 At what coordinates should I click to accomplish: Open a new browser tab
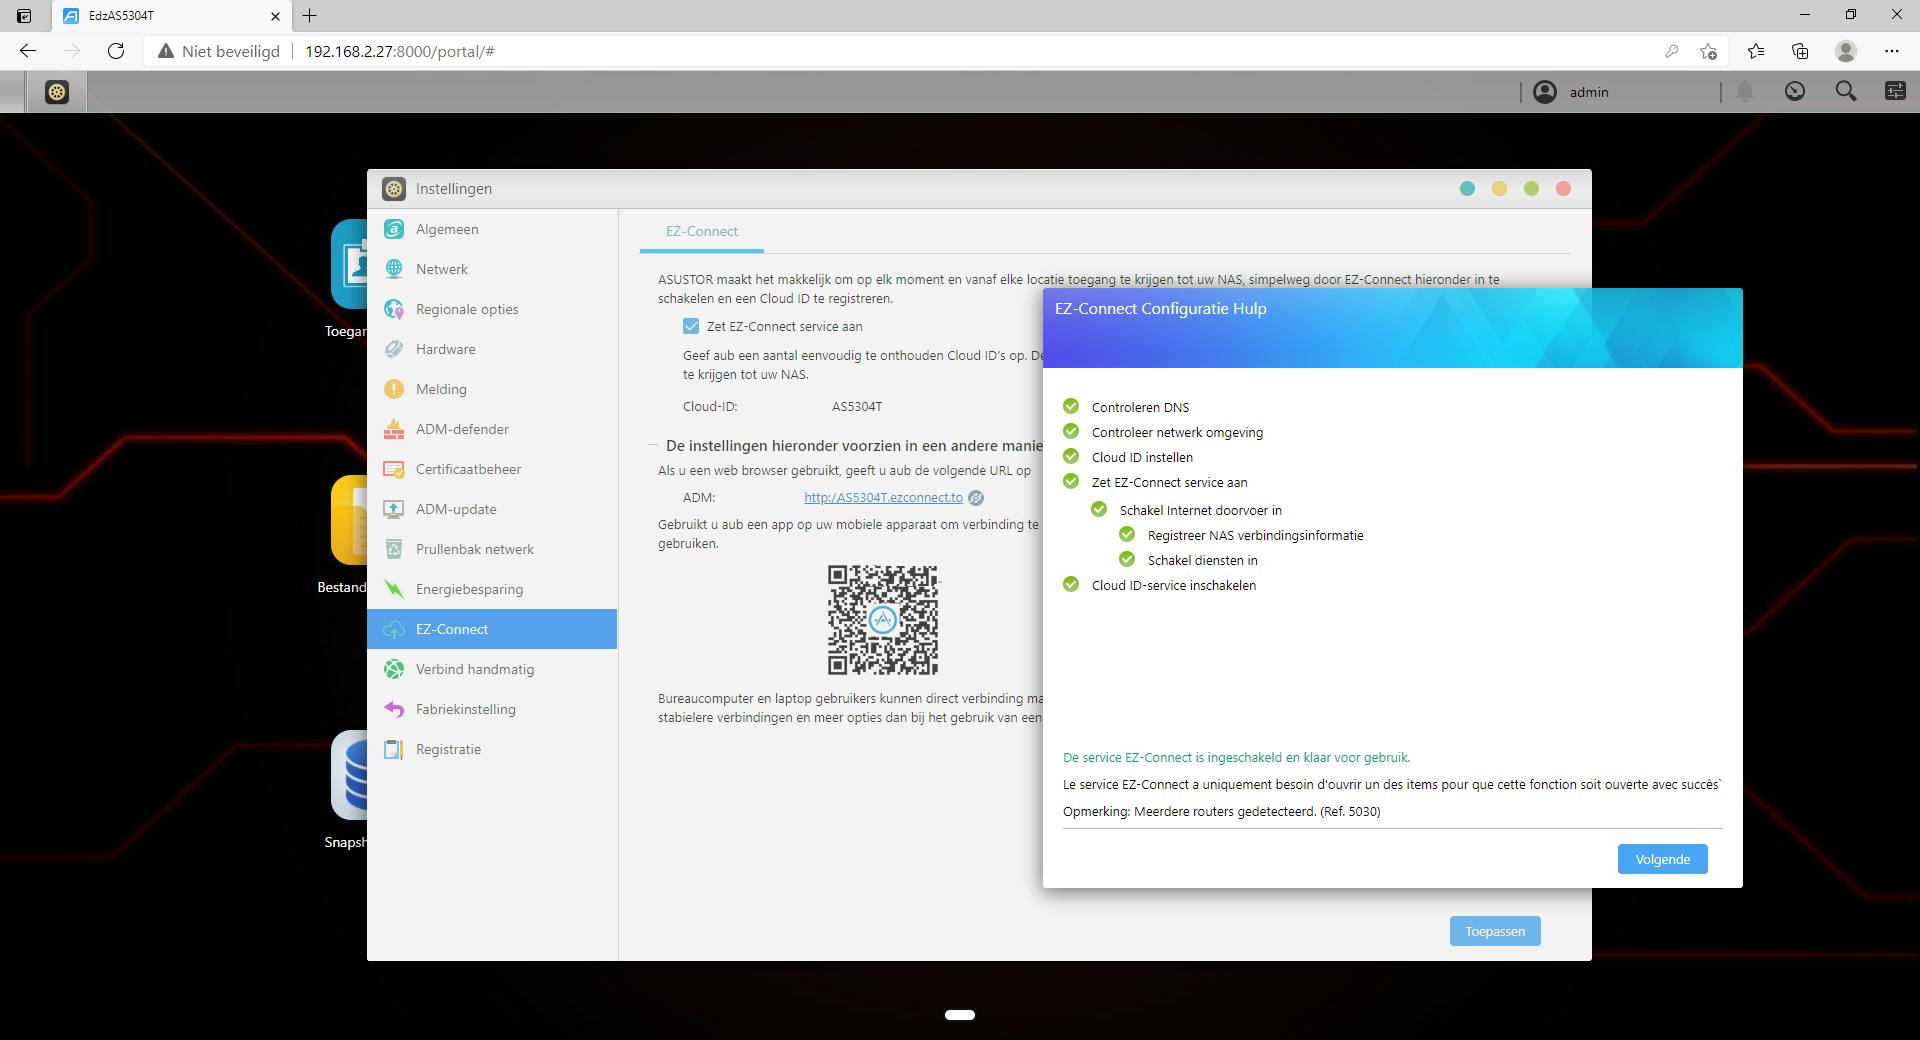click(310, 16)
